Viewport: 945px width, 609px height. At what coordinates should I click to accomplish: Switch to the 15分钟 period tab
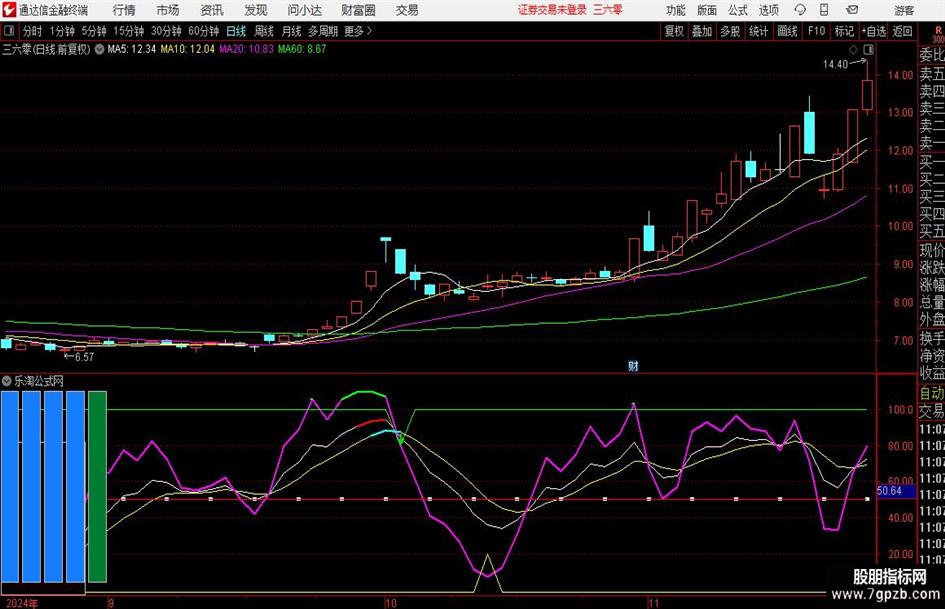[x=129, y=31]
